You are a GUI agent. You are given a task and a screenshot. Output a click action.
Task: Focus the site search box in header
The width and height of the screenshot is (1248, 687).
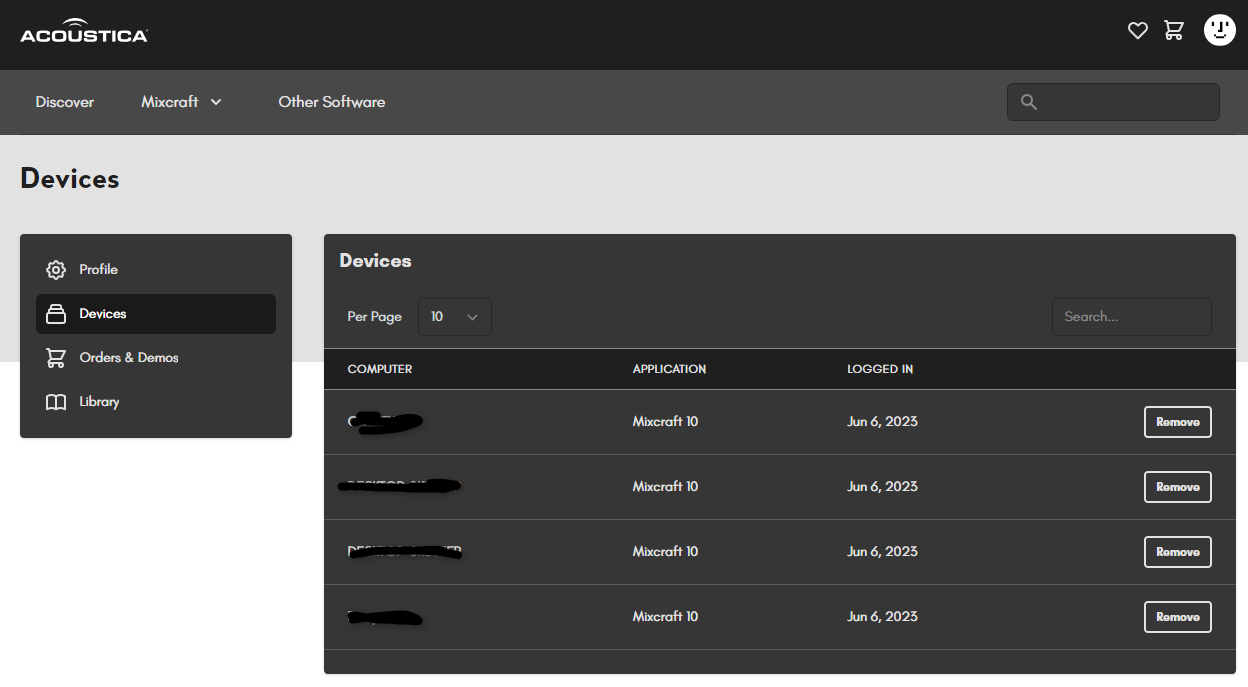pos(1113,102)
